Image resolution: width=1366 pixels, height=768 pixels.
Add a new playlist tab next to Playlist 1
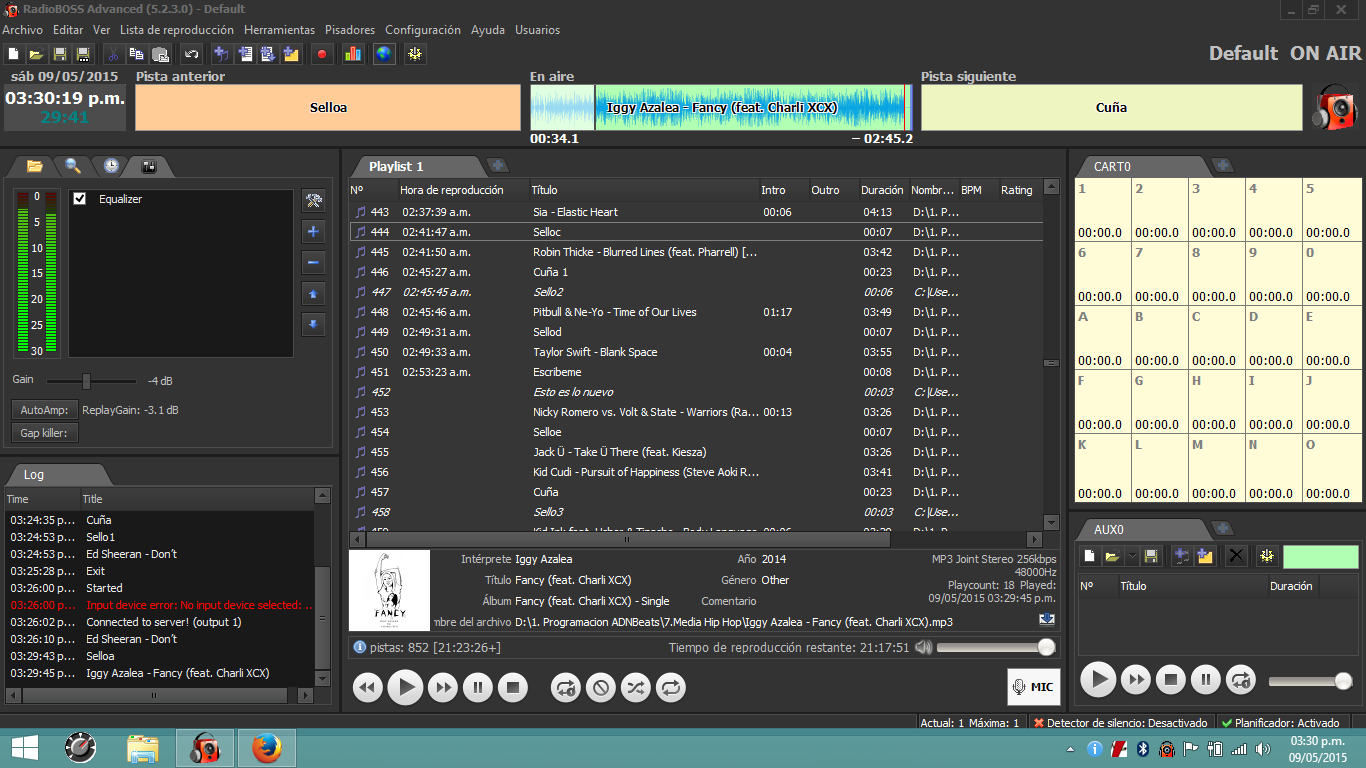pyautogui.click(x=497, y=165)
